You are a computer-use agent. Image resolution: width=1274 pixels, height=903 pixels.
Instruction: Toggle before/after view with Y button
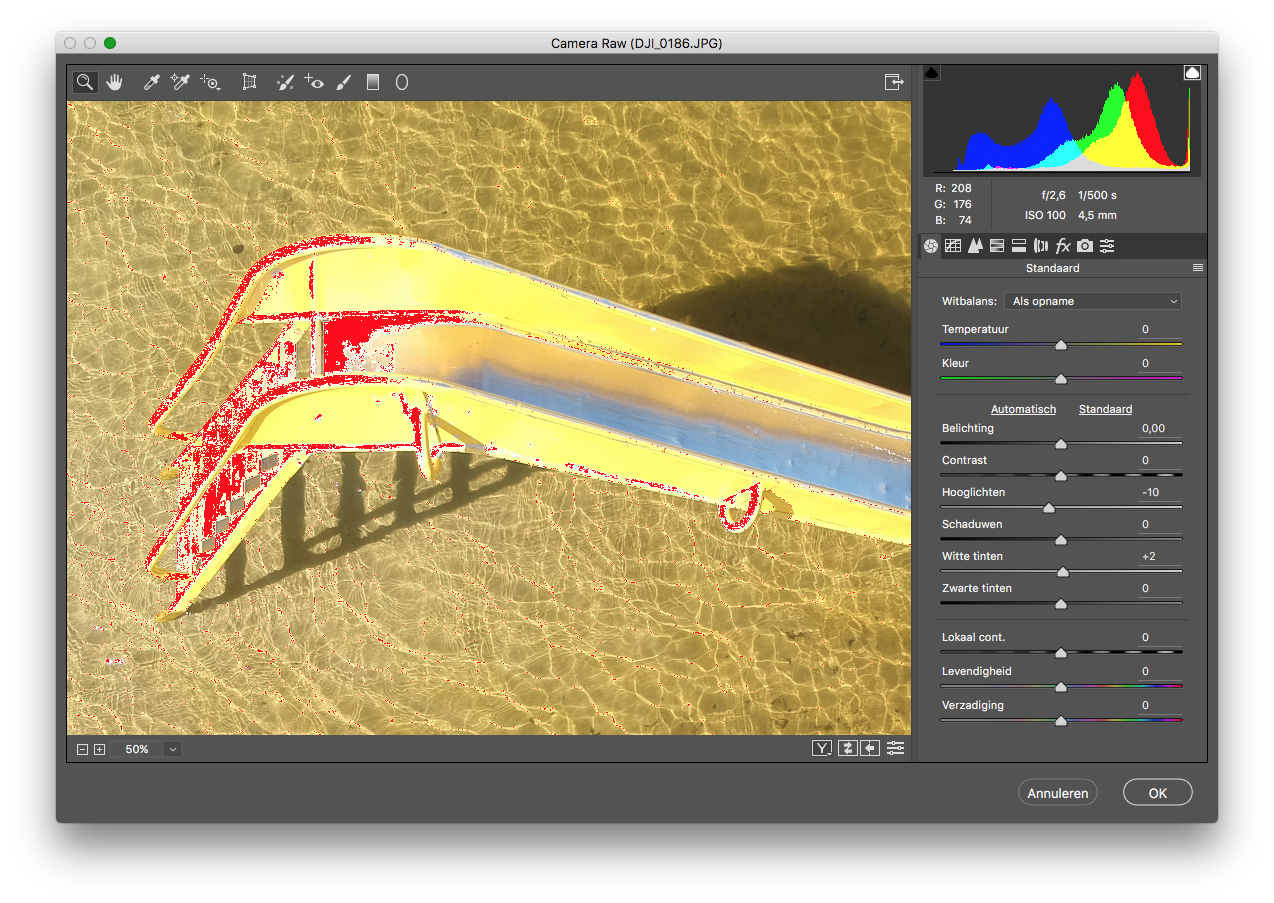click(x=822, y=748)
